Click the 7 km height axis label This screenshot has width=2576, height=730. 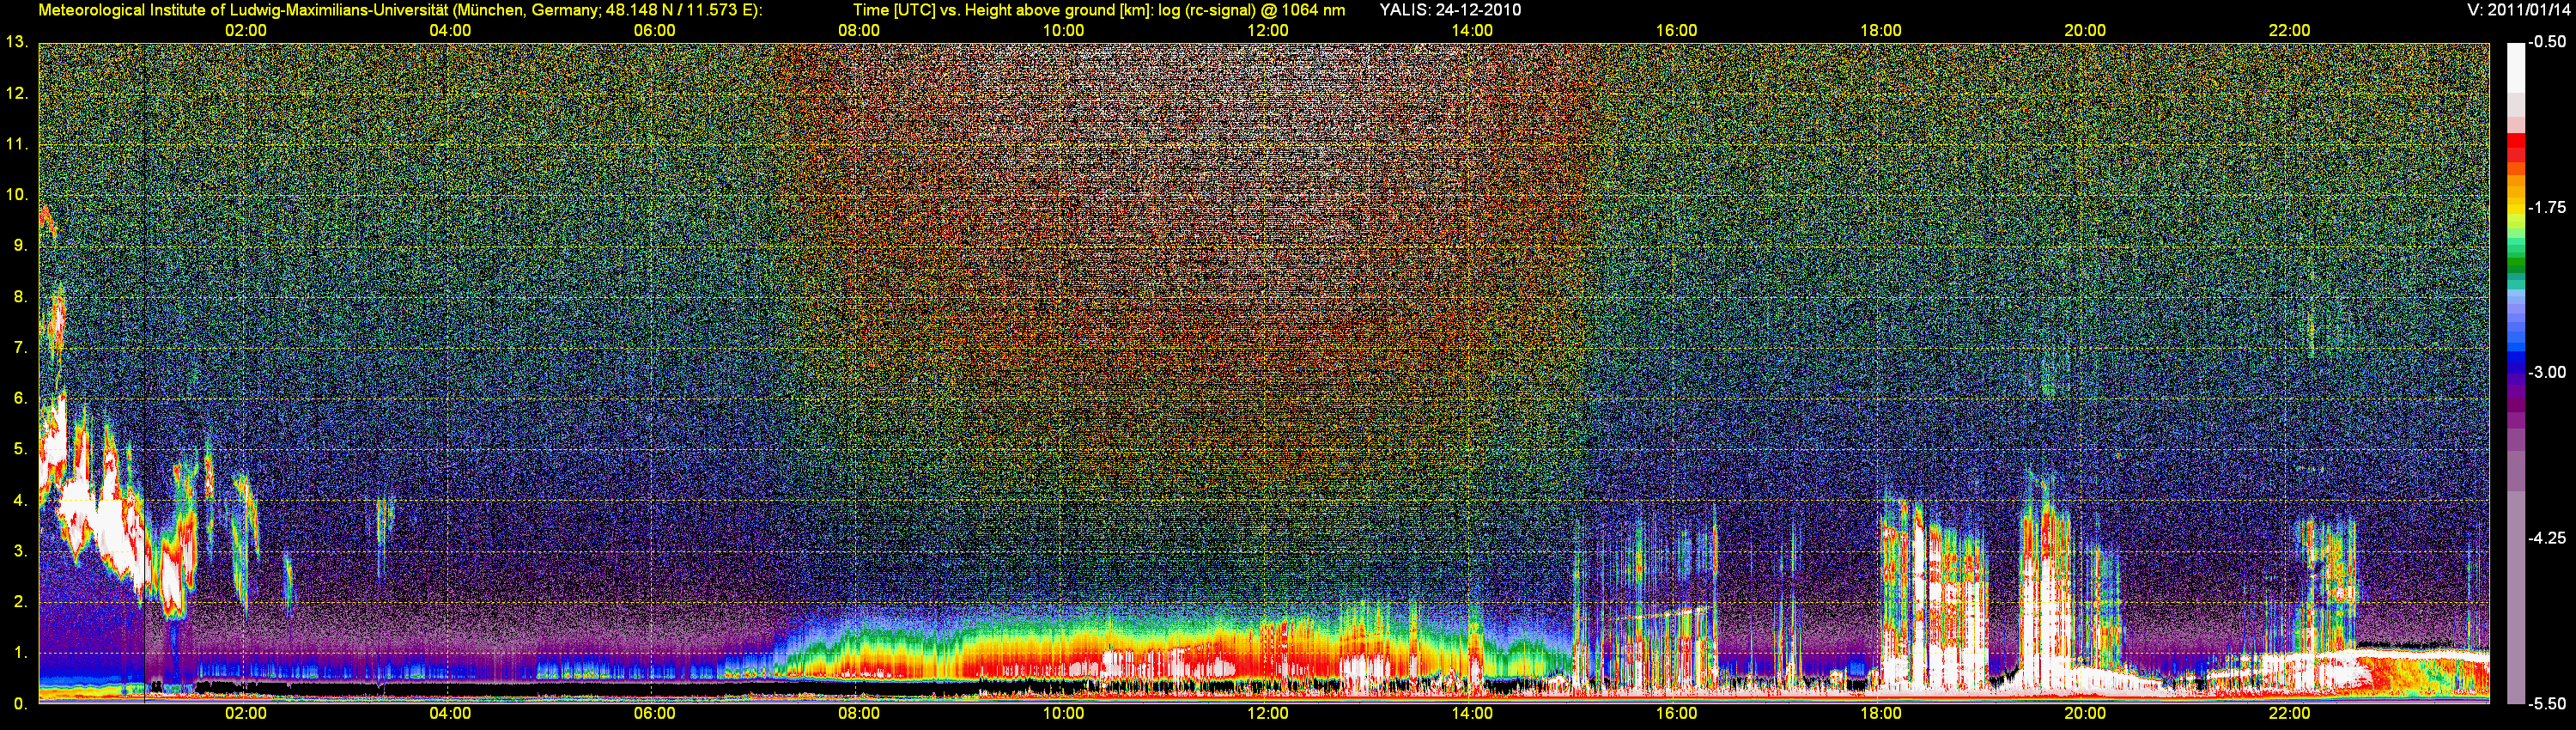(x=20, y=348)
